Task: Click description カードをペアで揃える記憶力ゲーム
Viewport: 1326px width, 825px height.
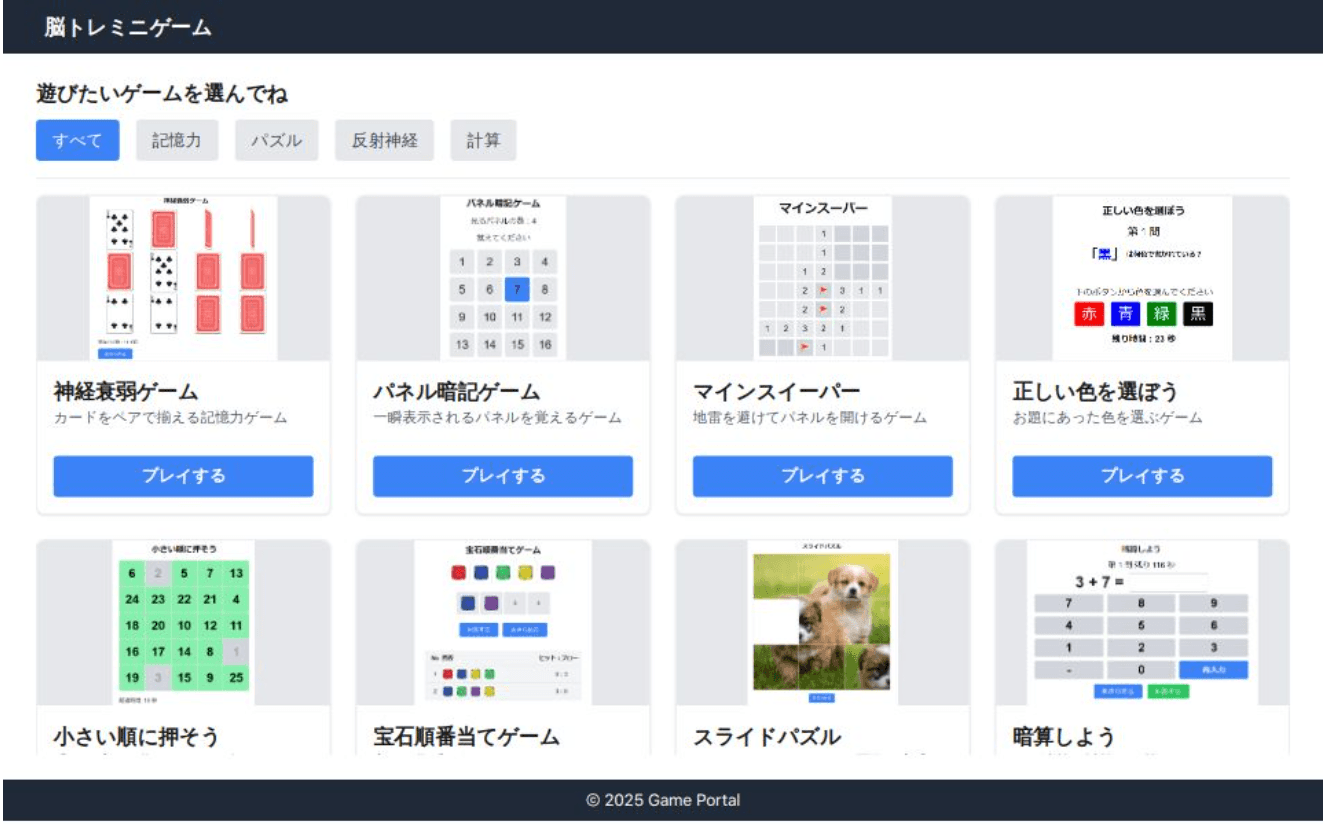Action: [x=170, y=418]
